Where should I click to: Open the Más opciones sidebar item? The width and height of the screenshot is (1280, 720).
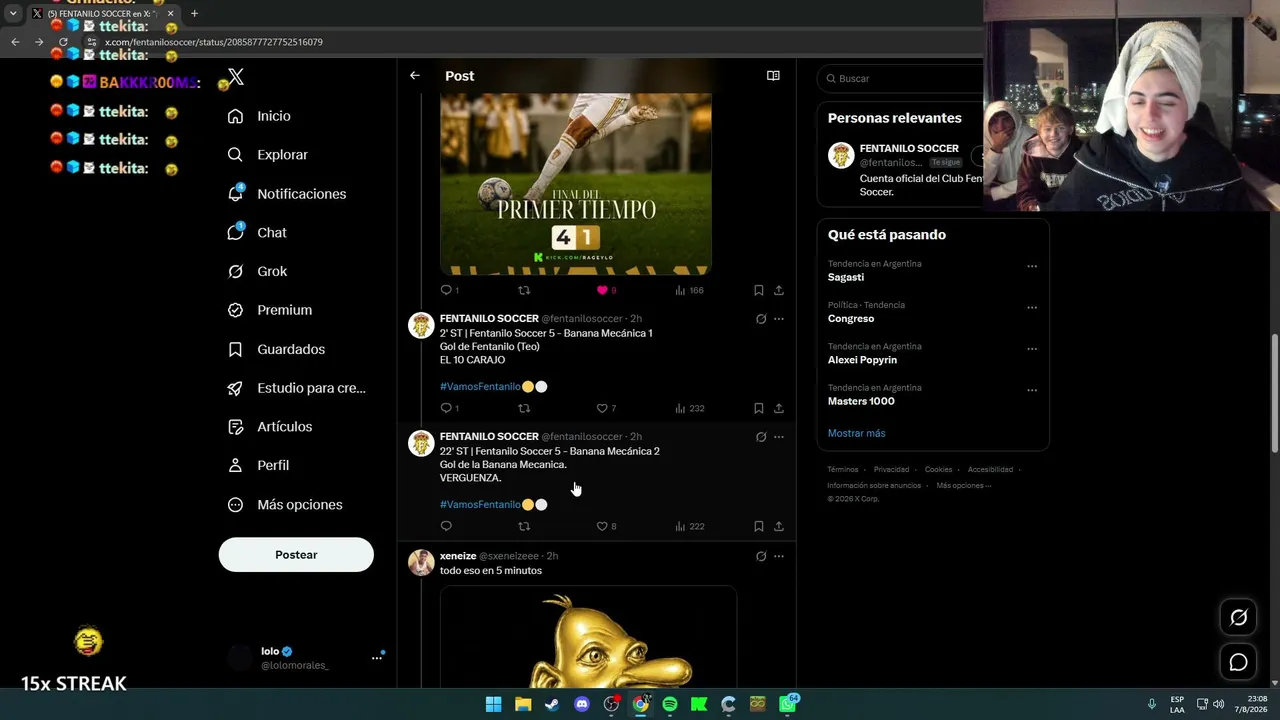[286, 505]
